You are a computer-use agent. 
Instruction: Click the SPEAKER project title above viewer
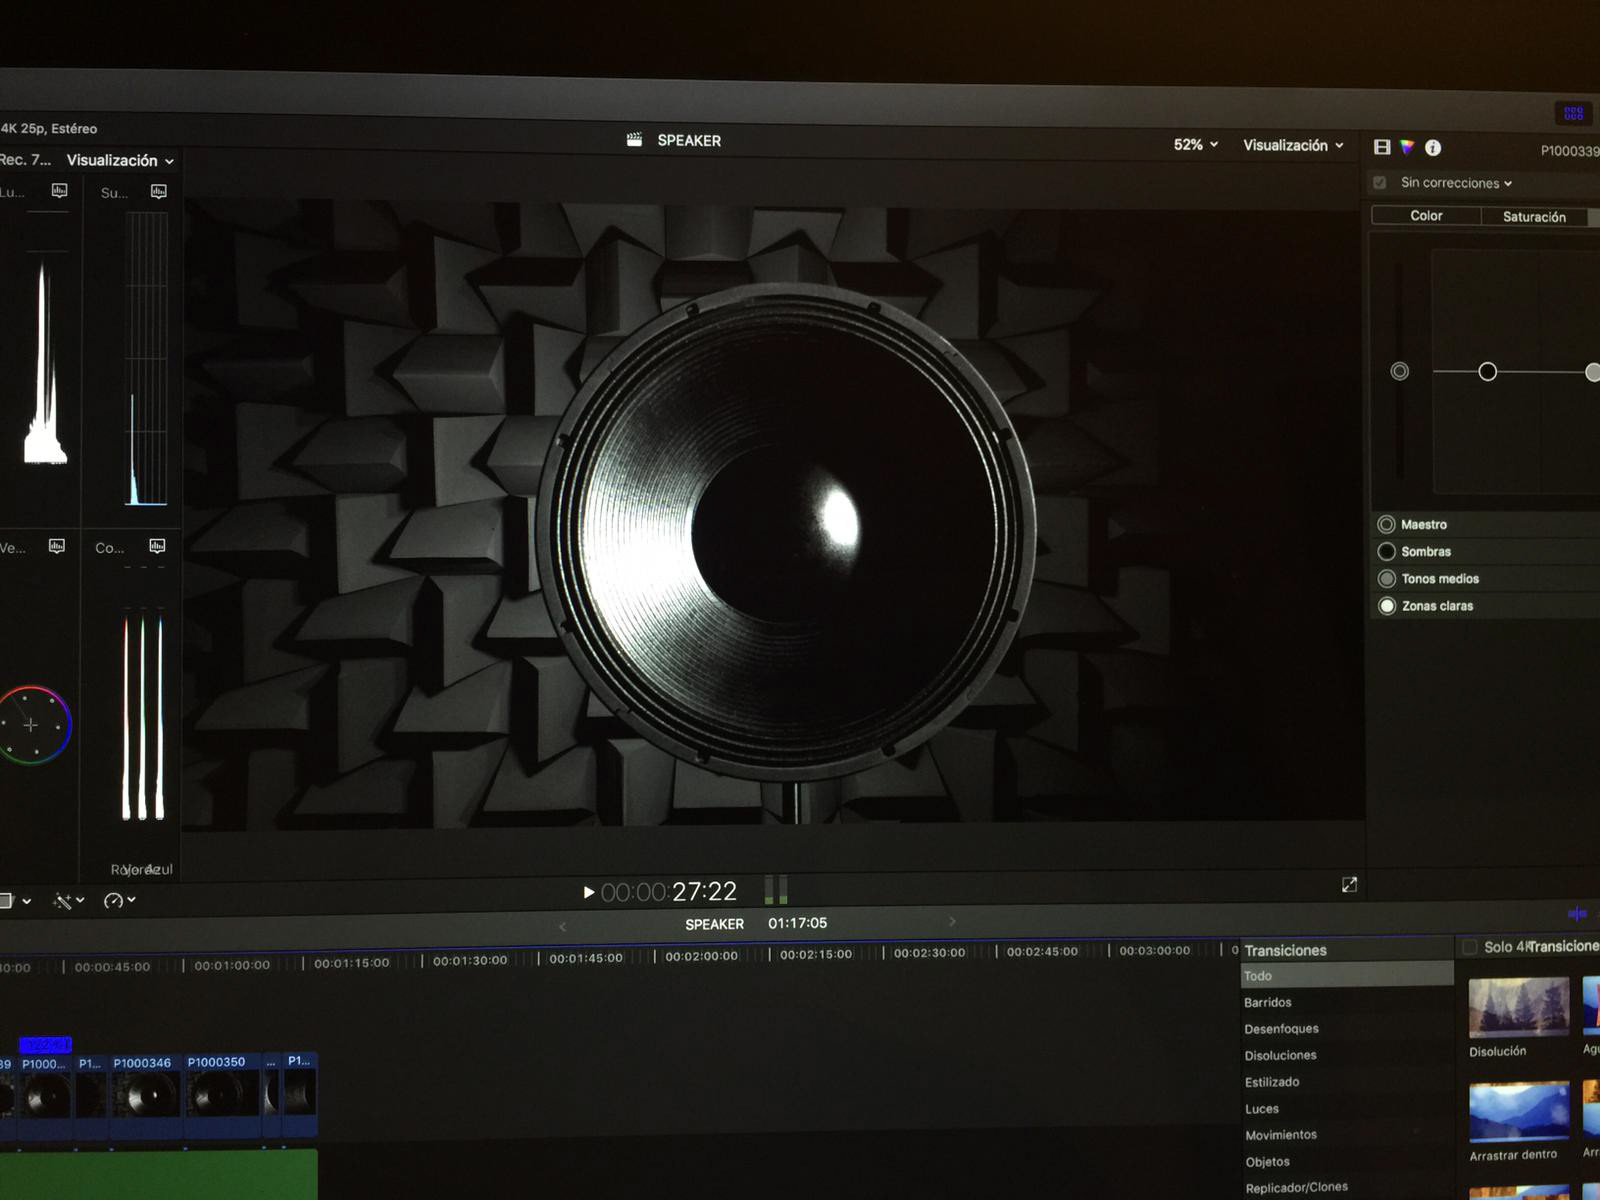click(x=689, y=141)
